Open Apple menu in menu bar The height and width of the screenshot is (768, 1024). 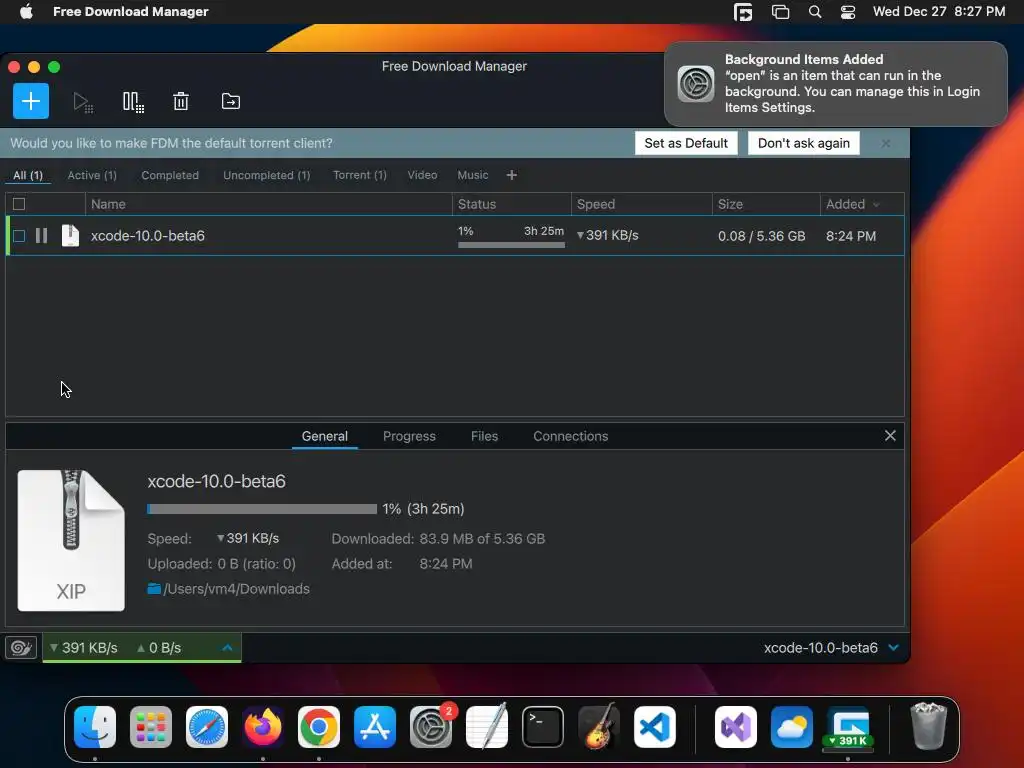[26, 11]
